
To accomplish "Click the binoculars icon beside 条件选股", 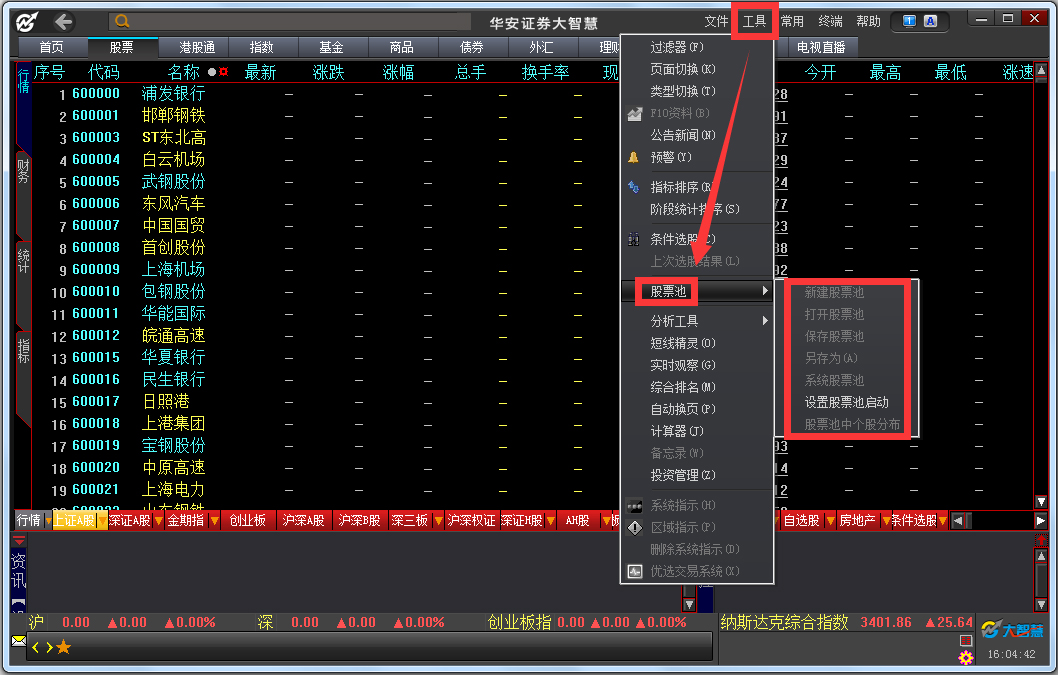I will click(634, 239).
